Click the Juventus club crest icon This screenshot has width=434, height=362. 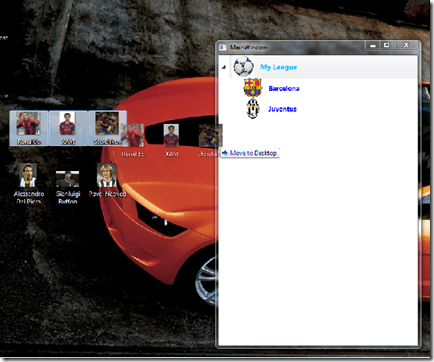click(x=253, y=108)
